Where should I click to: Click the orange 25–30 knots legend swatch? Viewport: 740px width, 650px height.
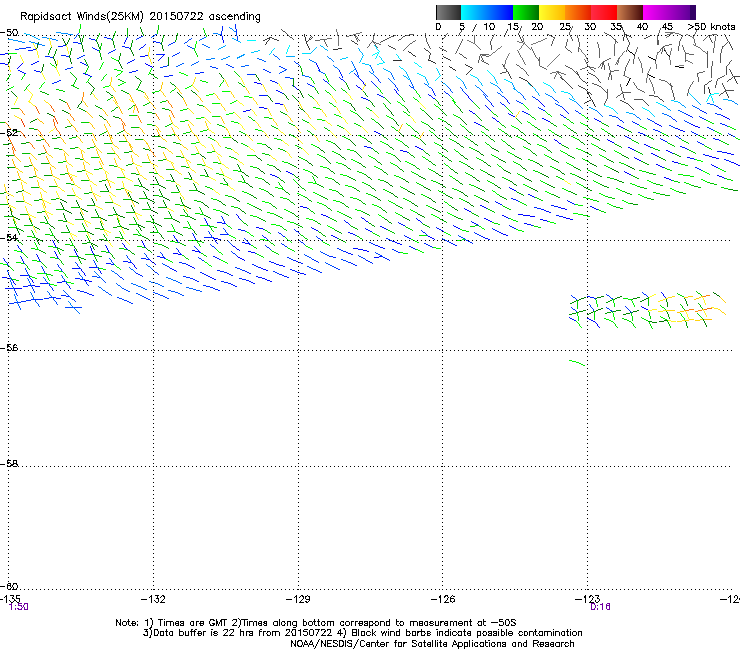[578, 12]
